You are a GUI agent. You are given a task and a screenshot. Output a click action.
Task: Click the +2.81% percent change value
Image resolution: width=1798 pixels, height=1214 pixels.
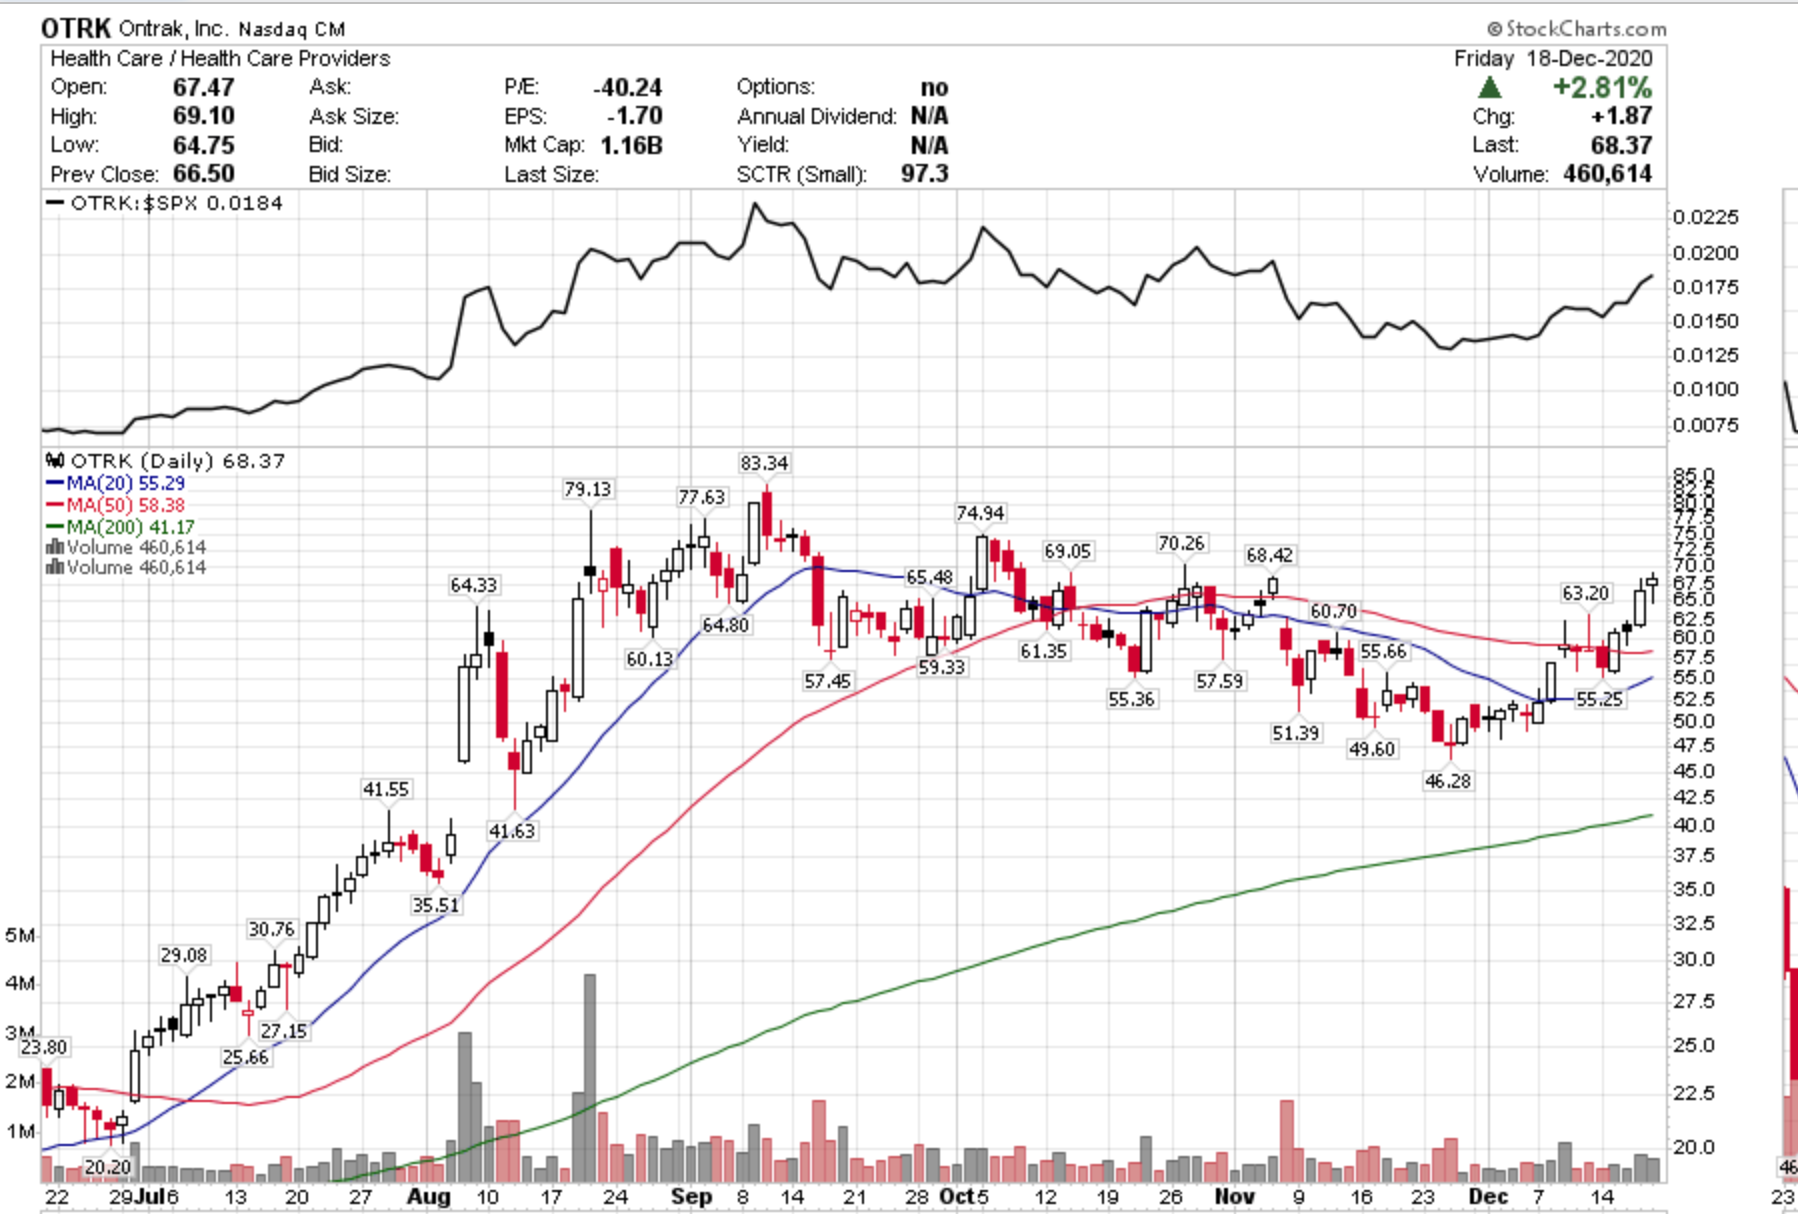click(1602, 87)
